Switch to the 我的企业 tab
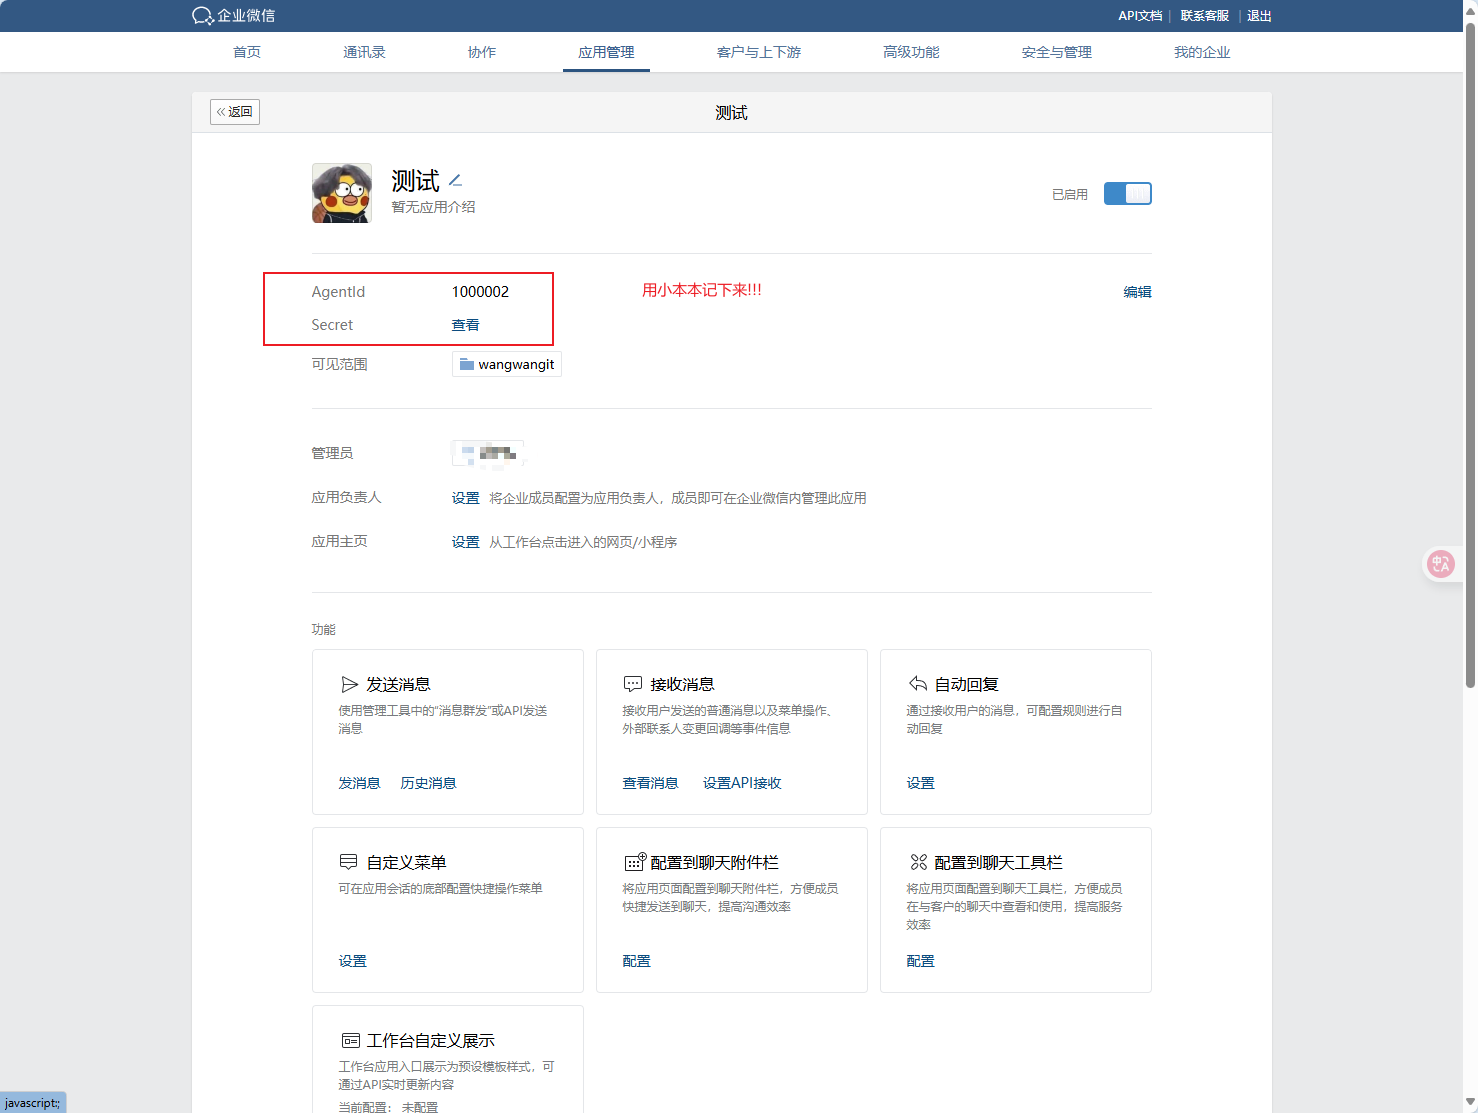This screenshot has width=1478, height=1113. [x=1201, y=52]
